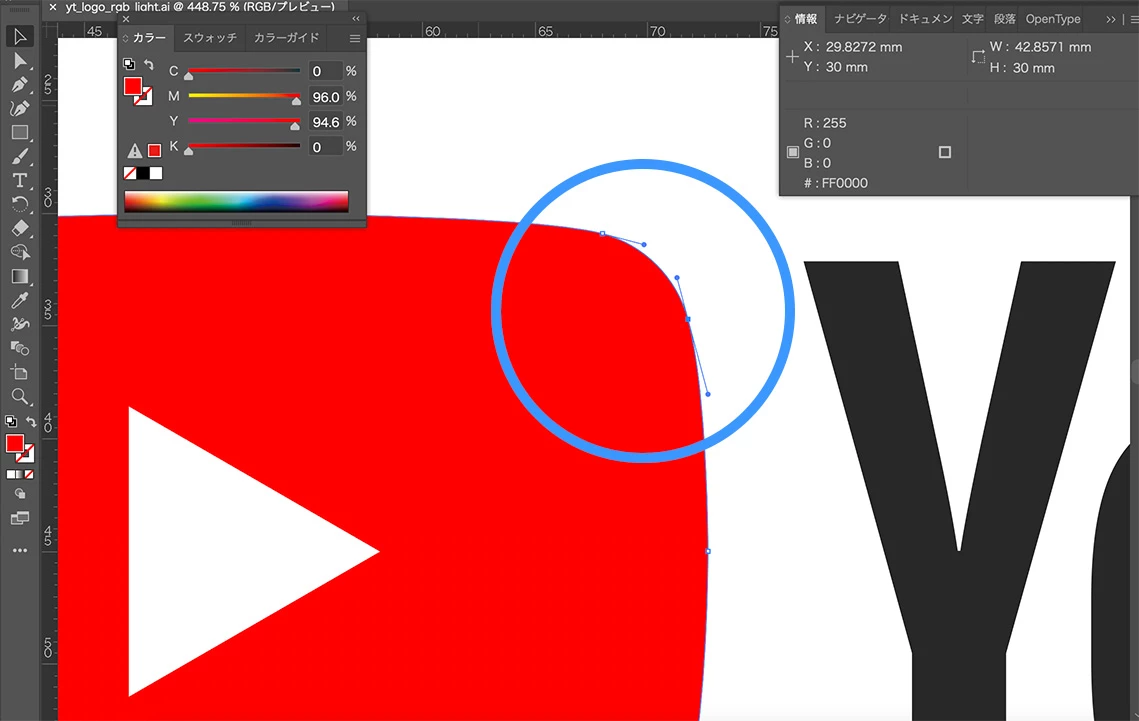Screen dimensions: 1139x721
Task: Switch to the カラーガイド tab
Action: click(286, 38)
